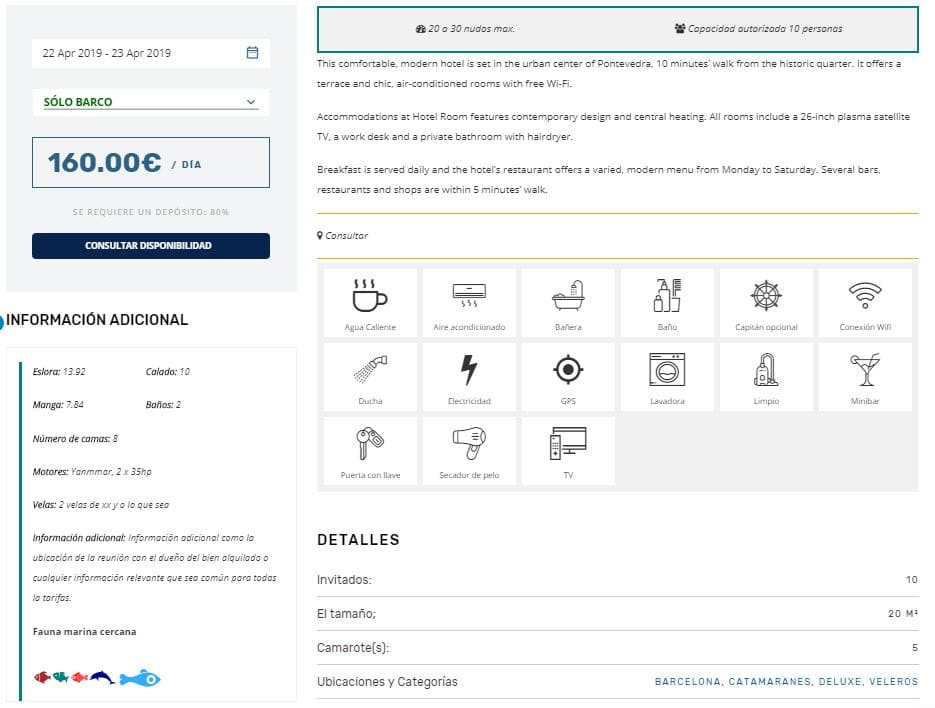The height and width of the screenshot is (708, 935).
Task: Click the Consultar location link
Action: pyautogui.click(x=346, y=236)
